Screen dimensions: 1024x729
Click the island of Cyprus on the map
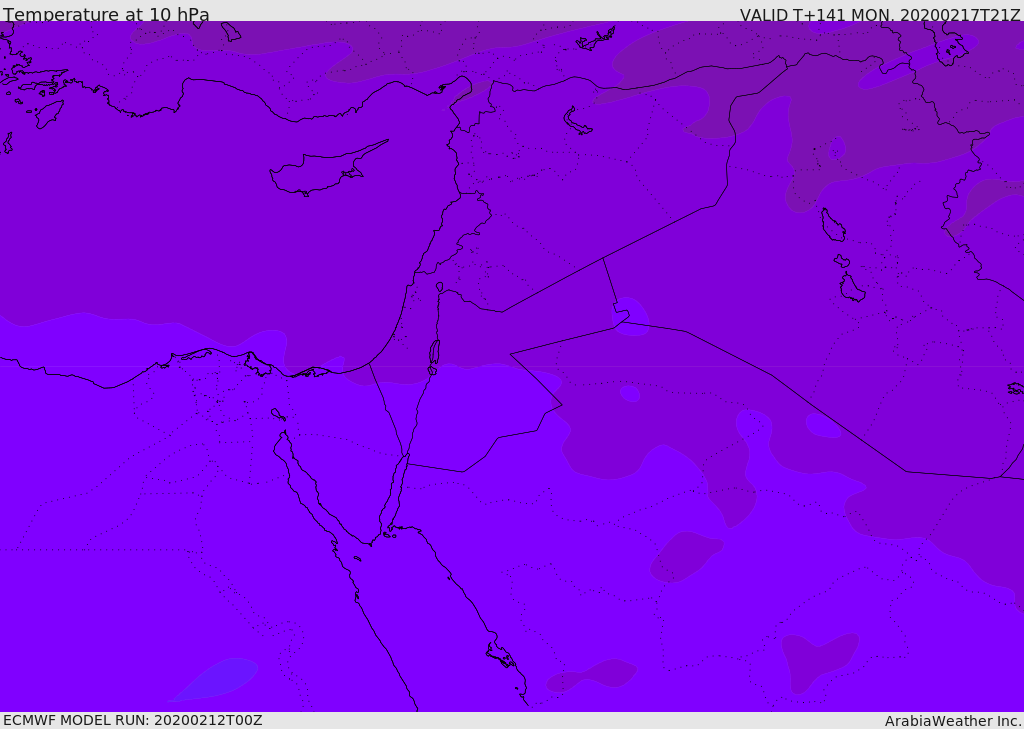(328, 169)
